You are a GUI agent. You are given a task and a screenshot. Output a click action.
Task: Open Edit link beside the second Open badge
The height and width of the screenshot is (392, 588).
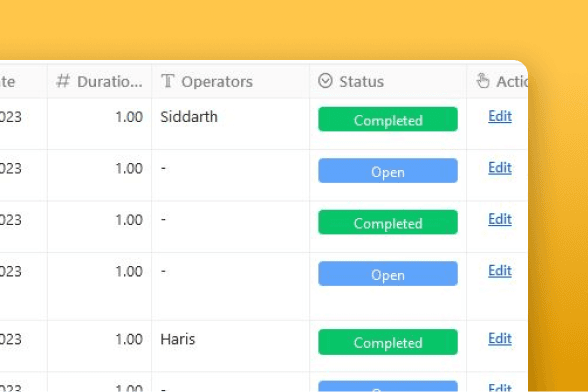pos(500,271)
